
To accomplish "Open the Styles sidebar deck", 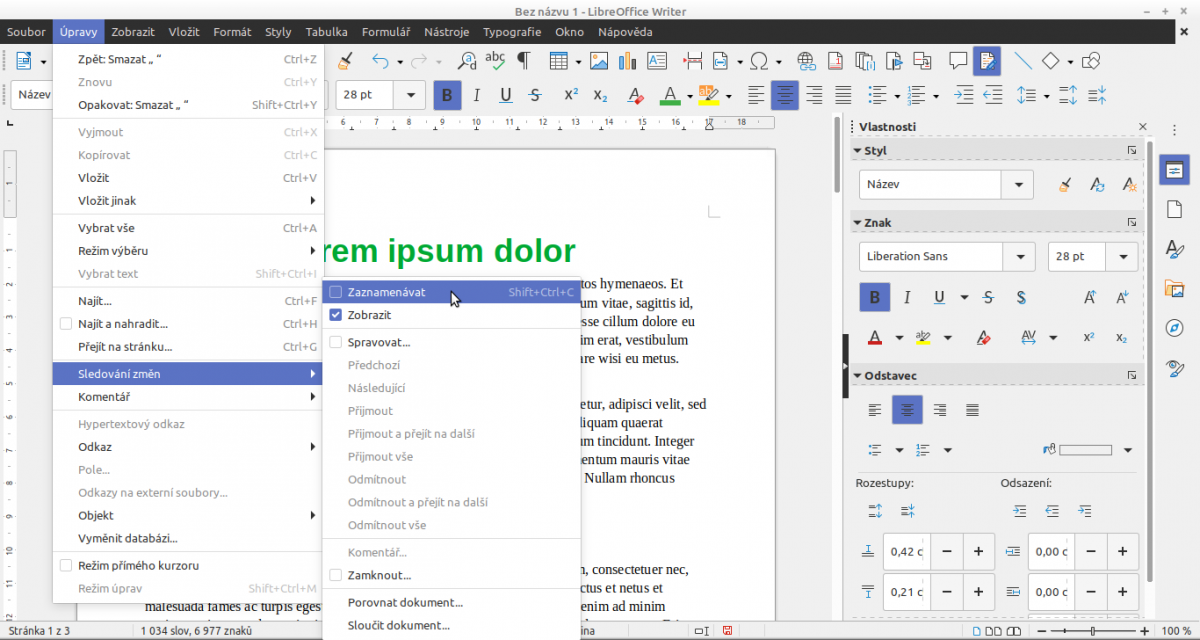I will 1174,249.
